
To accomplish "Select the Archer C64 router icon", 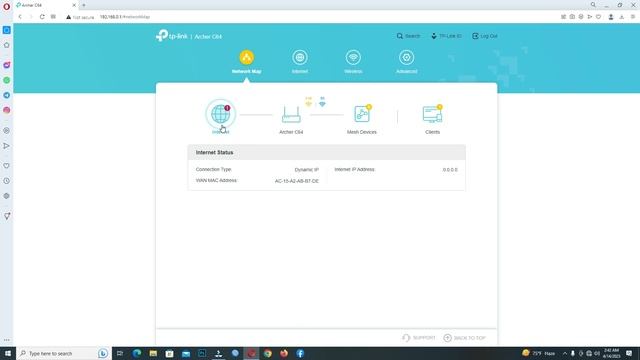I will click(x=291, y=115).
